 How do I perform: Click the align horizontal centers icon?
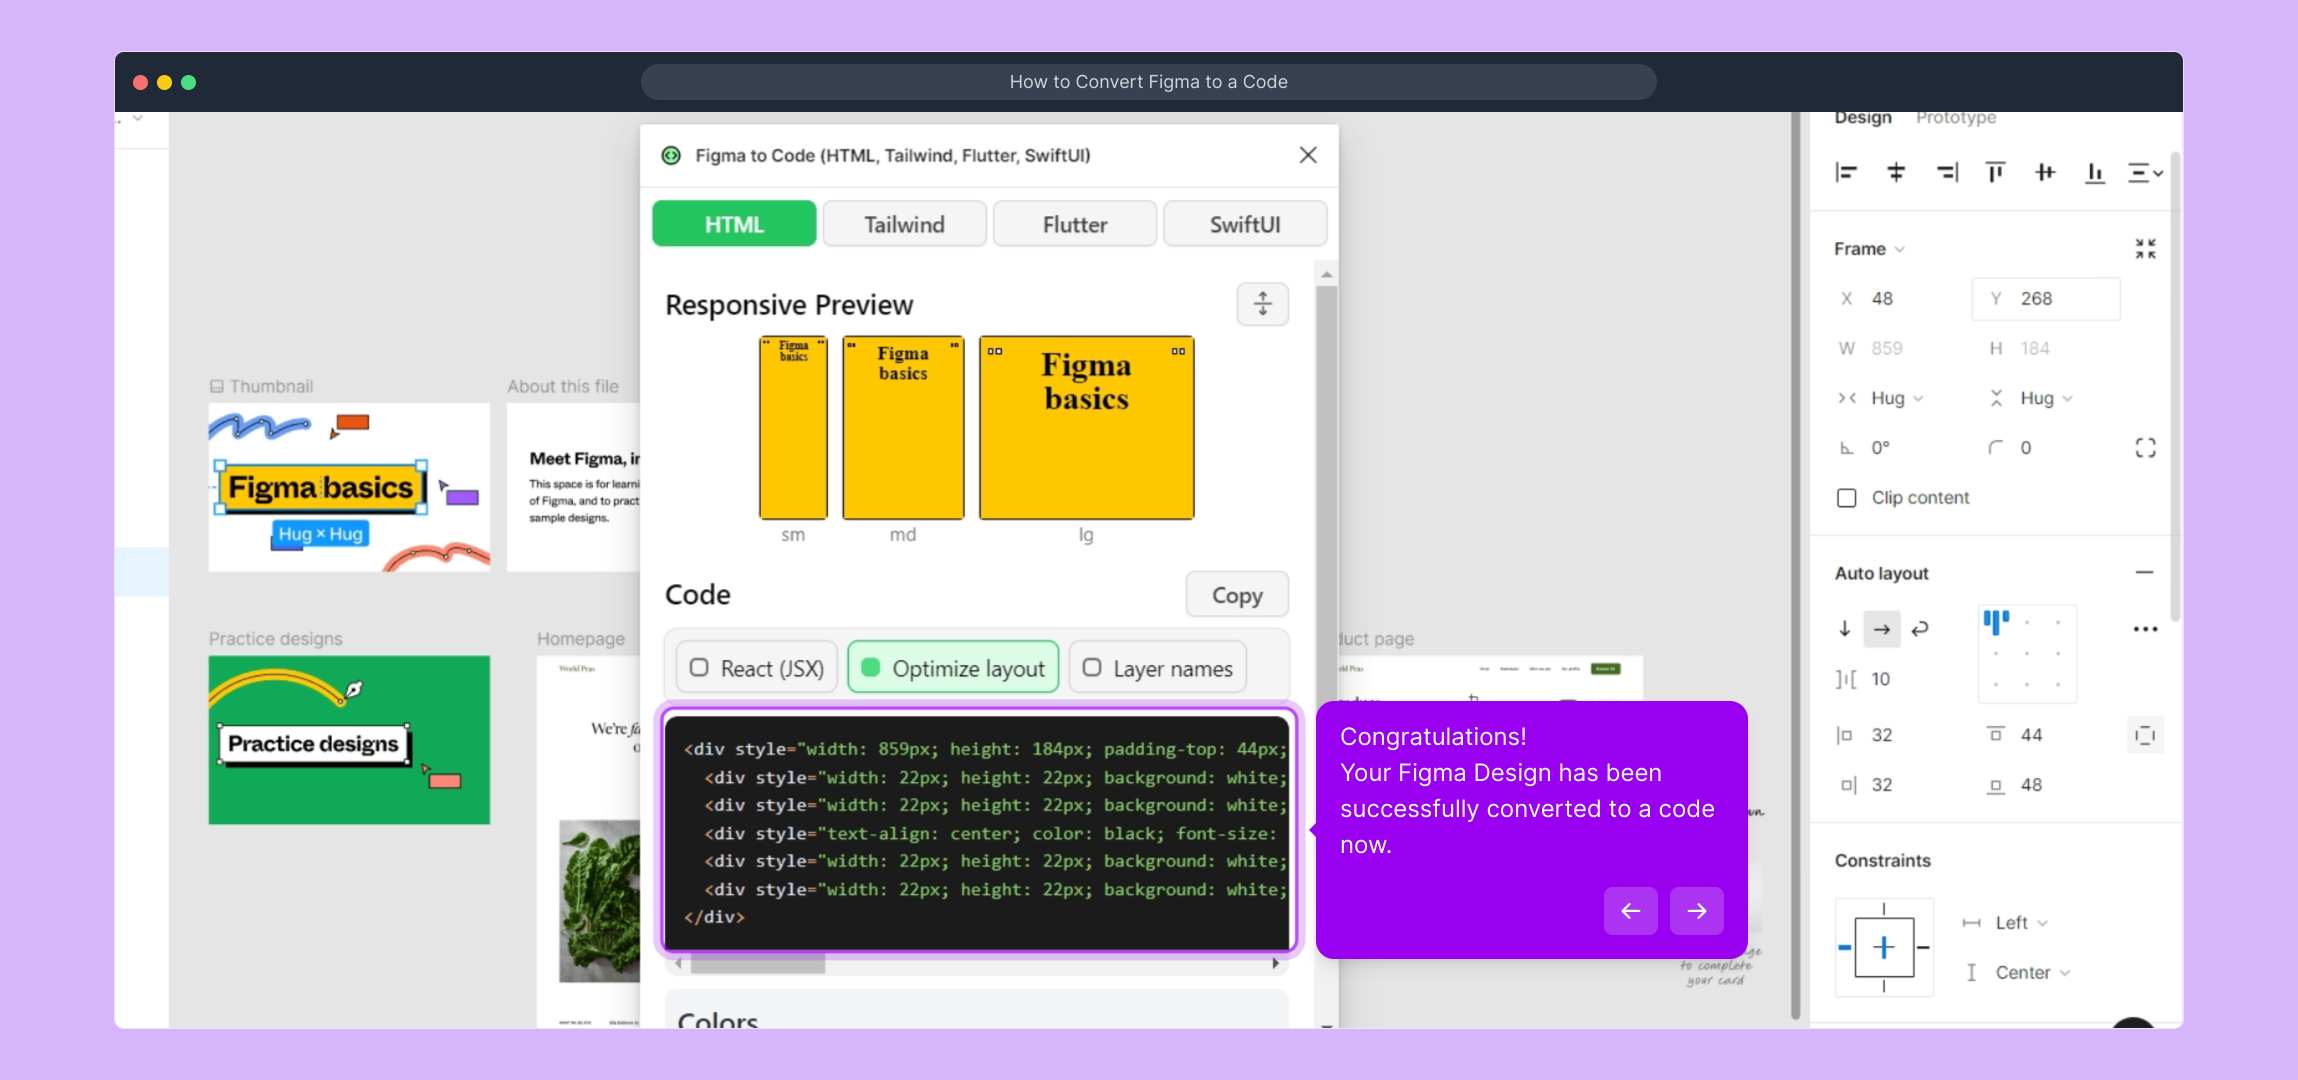pyautogui.click(x=1896, y=173)
